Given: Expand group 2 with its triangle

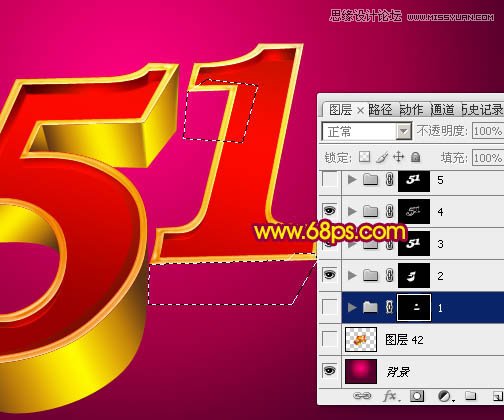Looking at the screenshot, I should (x=352, y=275).
